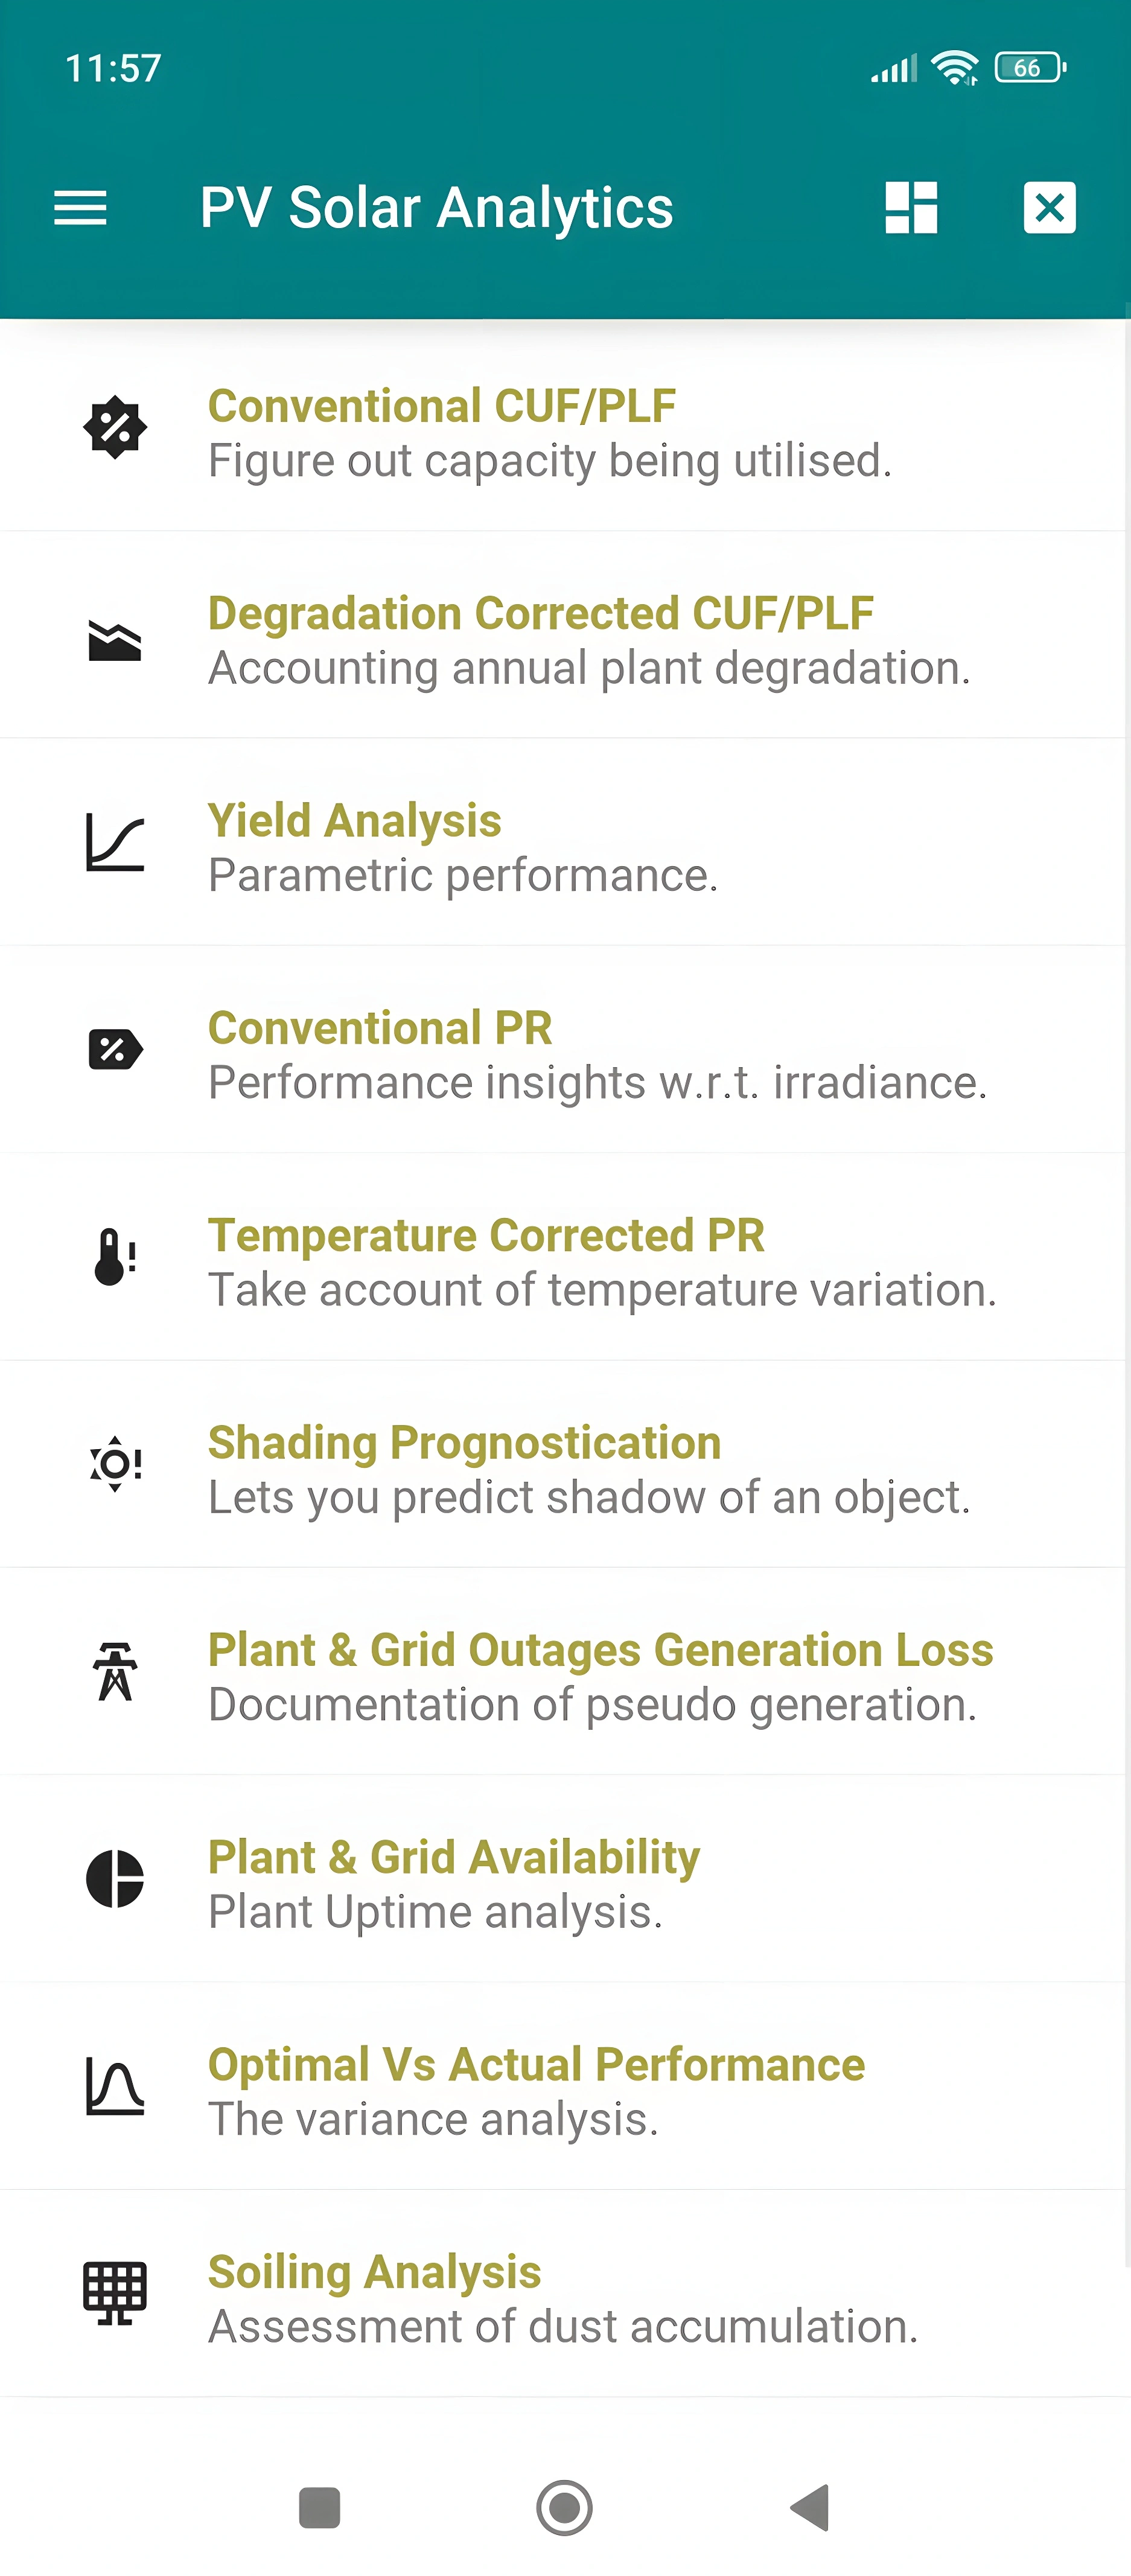Tap the Conventional PR percent tag icon
The height and width of the screenshot is (2576, 1131).
pyautogui.click(x=115, y=1049)
